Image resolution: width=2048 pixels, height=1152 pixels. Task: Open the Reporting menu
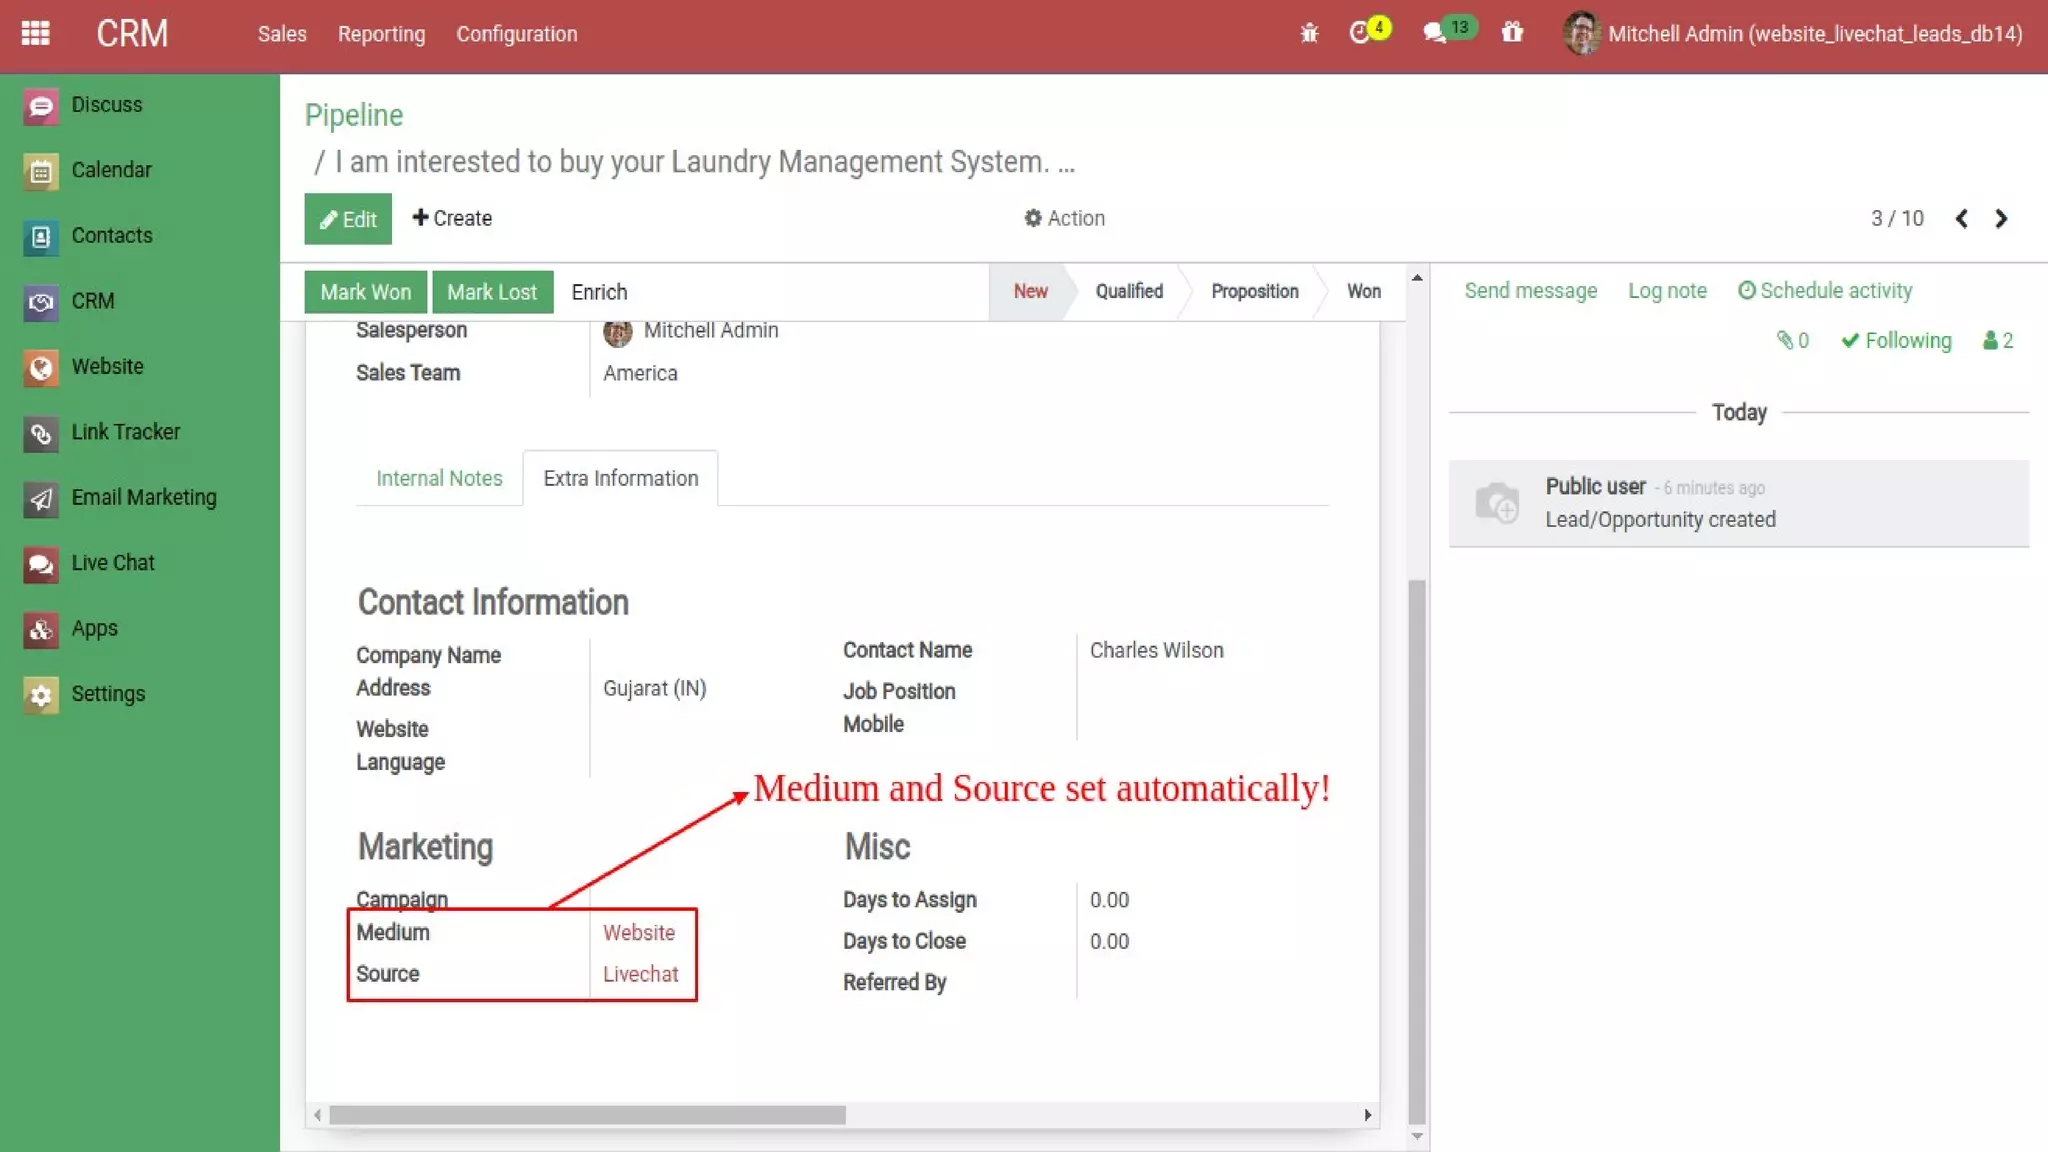point(381,34)
